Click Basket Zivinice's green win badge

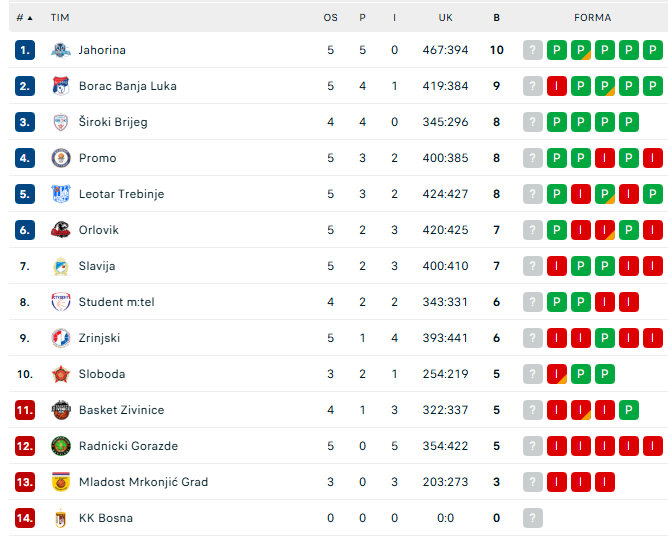click(629, 410)
